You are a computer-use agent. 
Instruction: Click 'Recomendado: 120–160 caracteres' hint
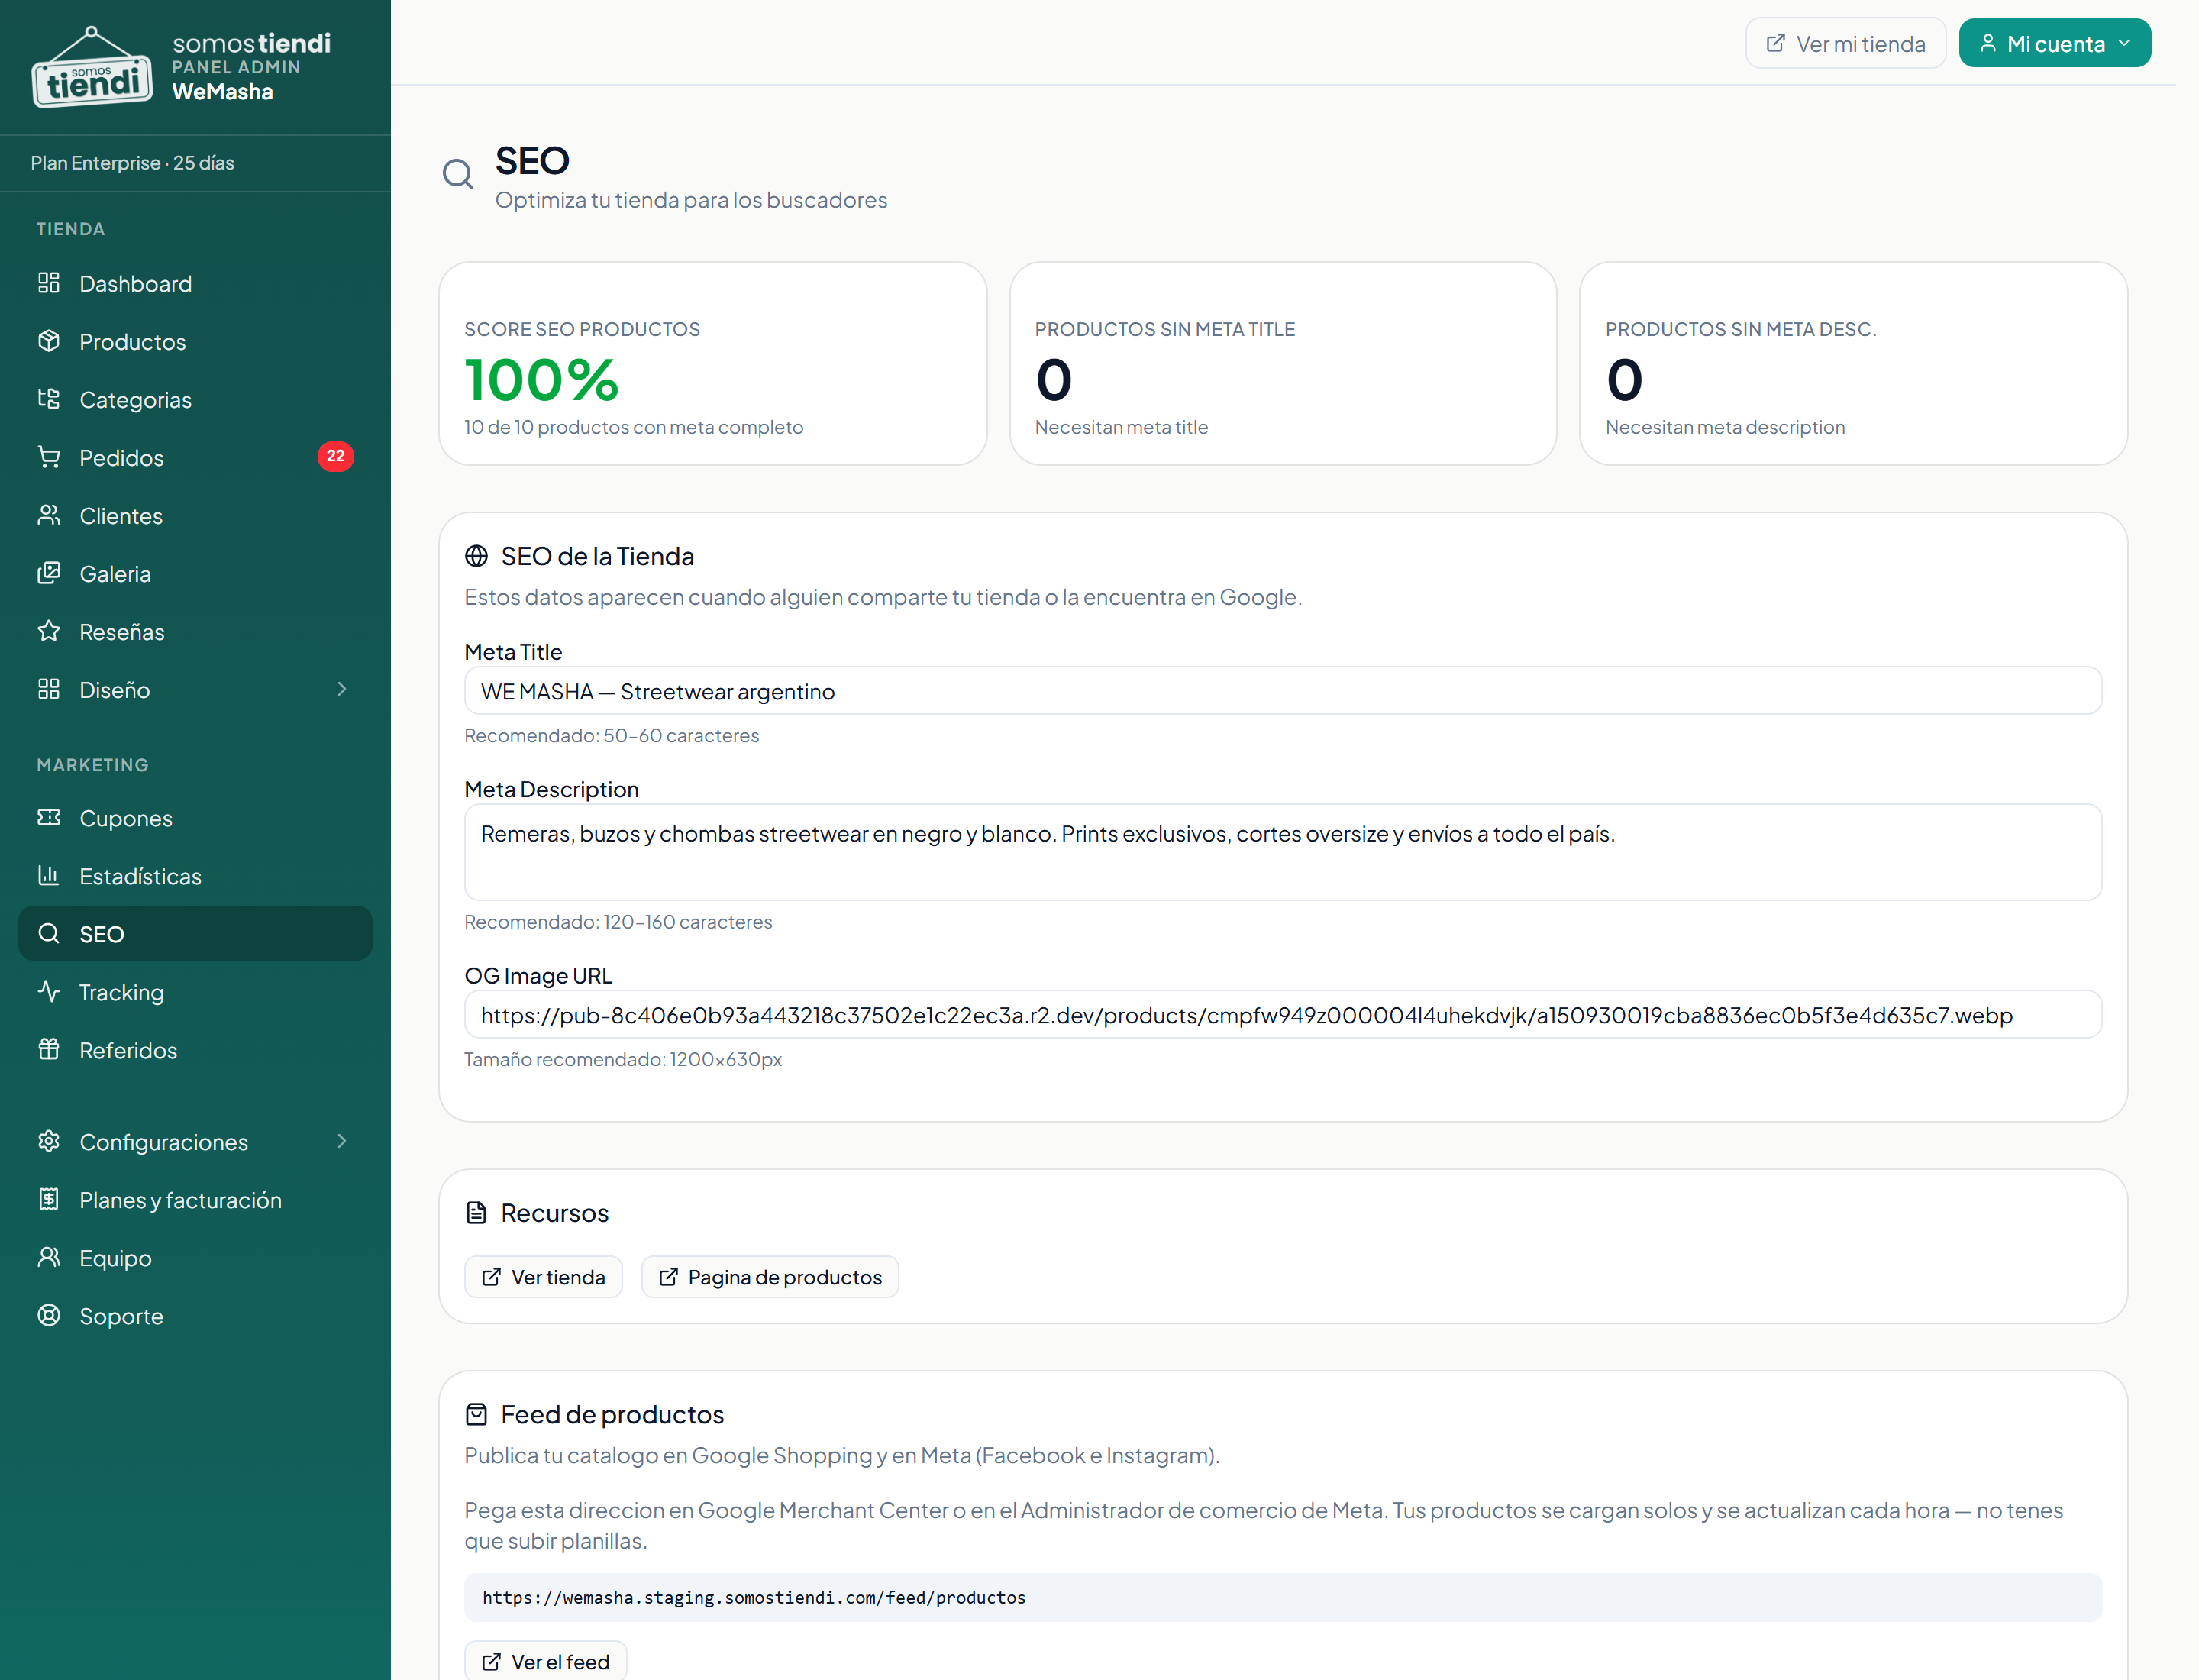618,922
